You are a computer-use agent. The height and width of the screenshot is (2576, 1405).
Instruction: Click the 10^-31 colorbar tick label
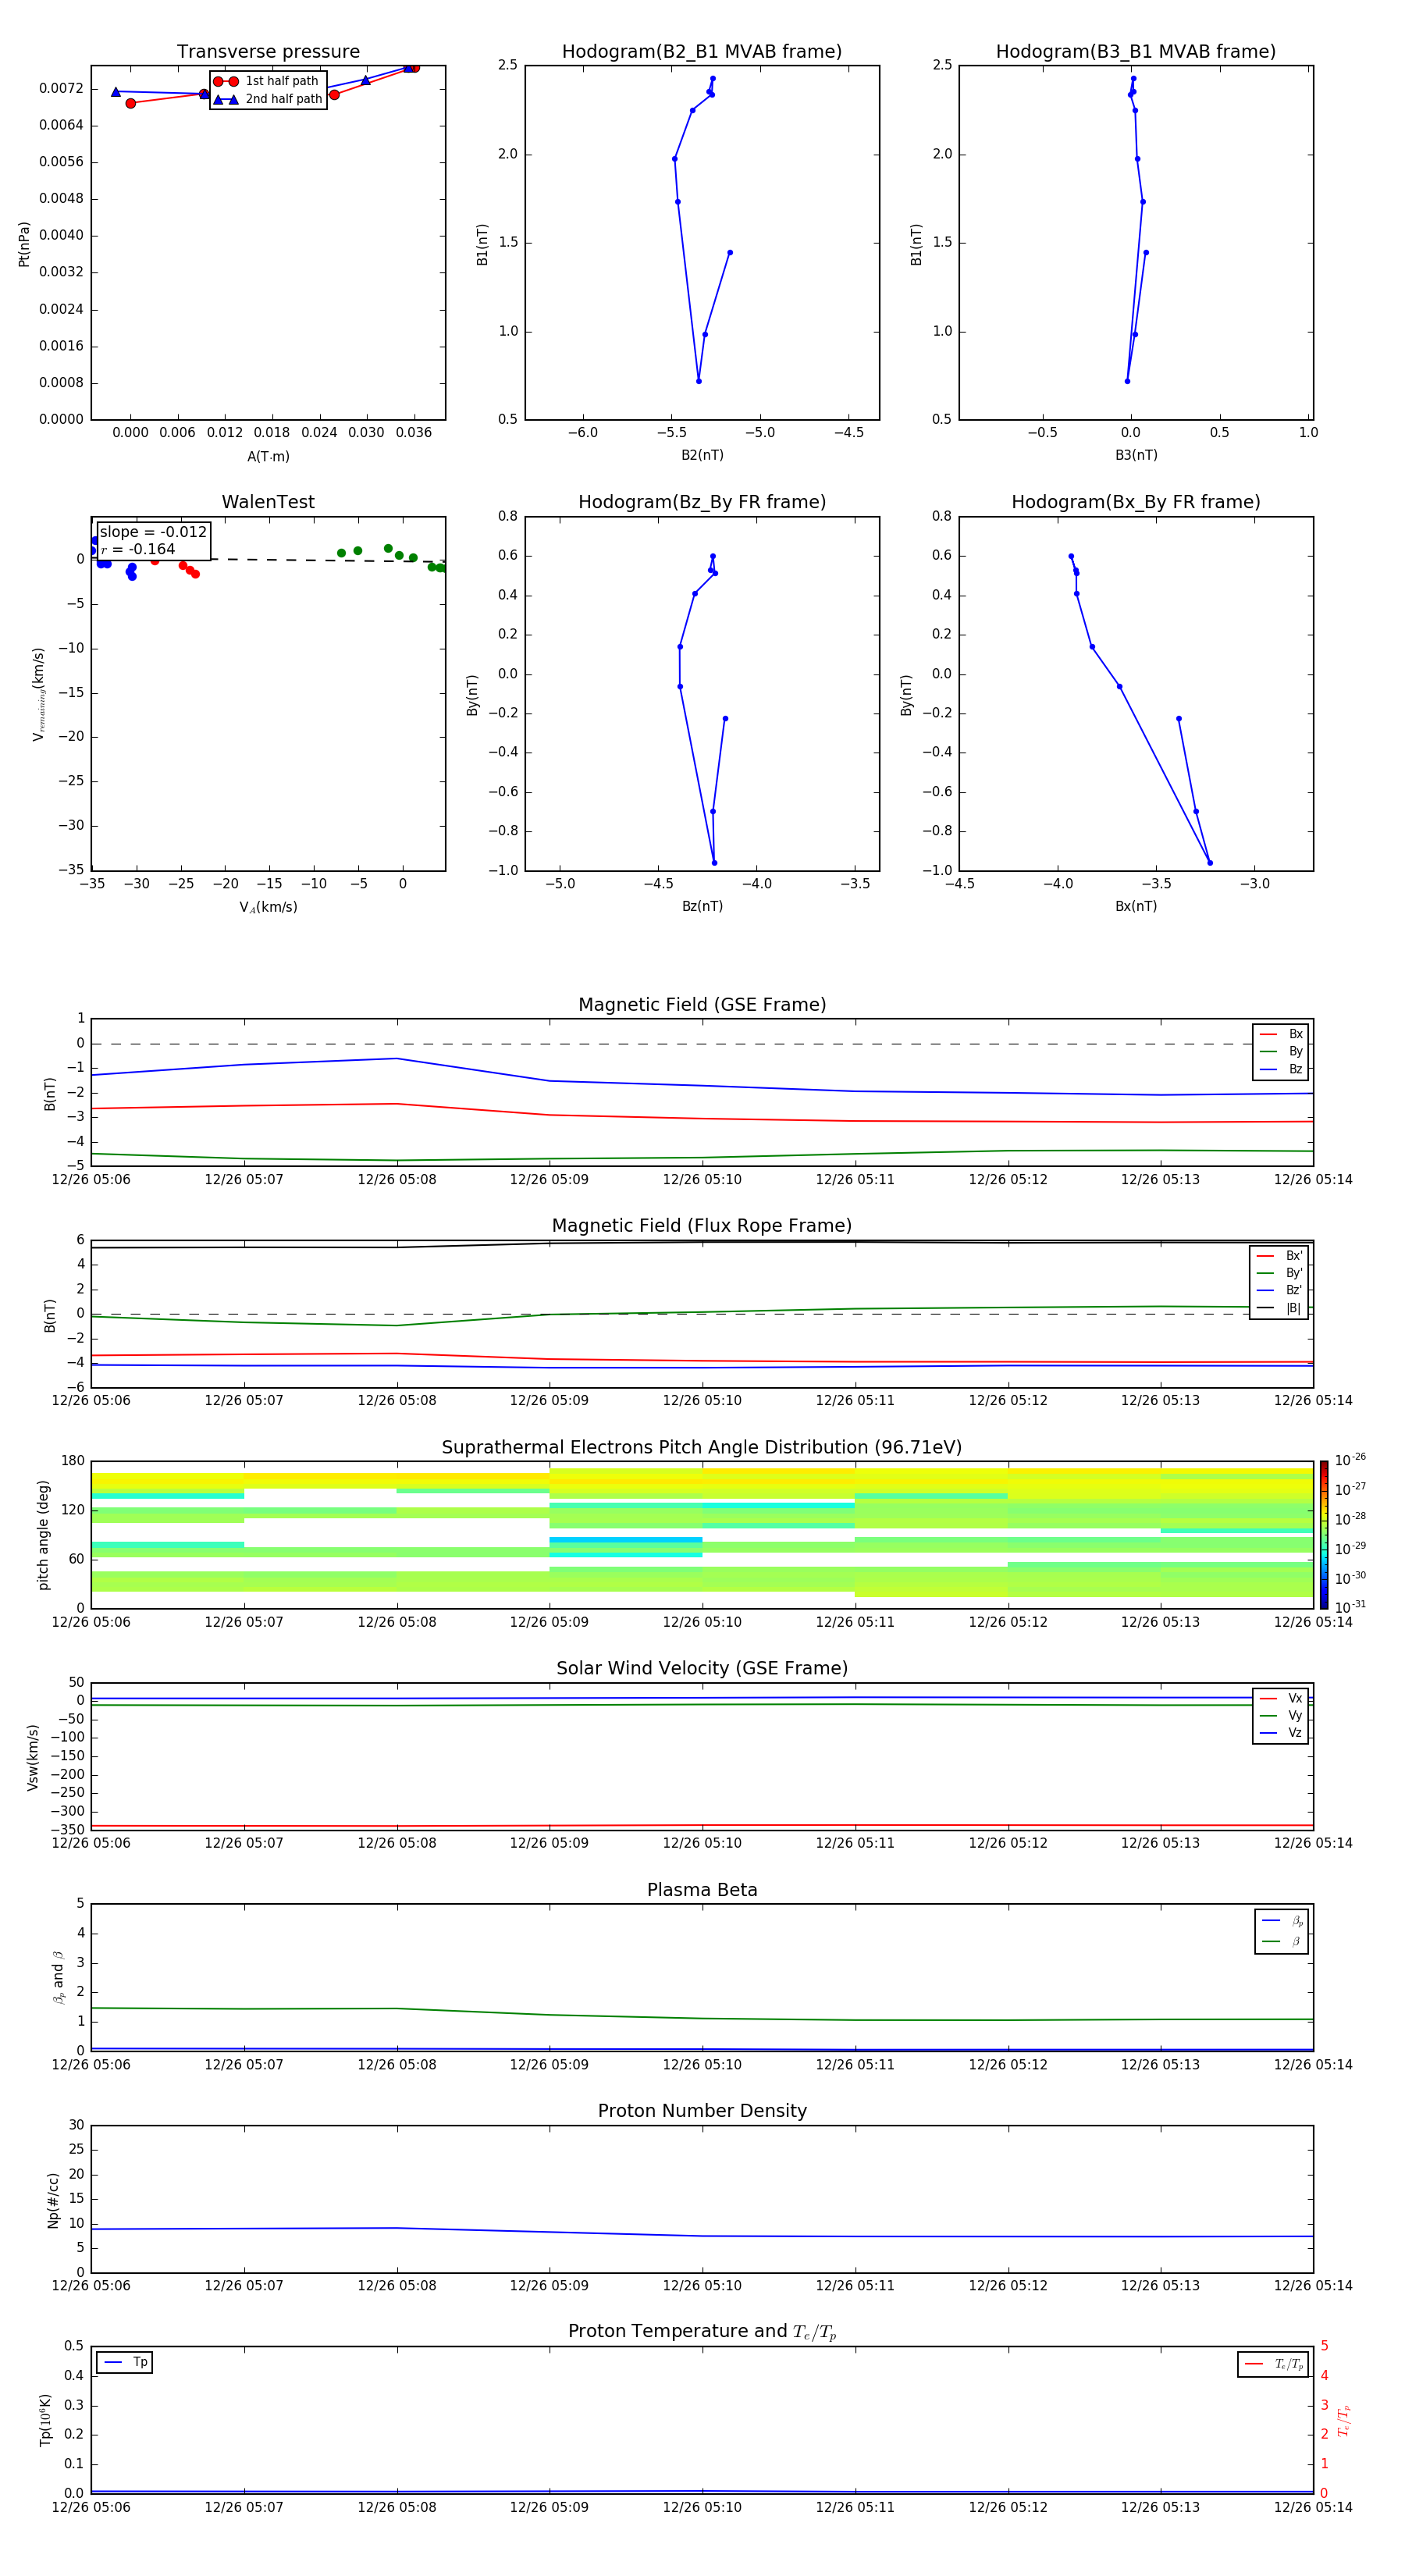pyautogui.click(x=1350, y=1607)
